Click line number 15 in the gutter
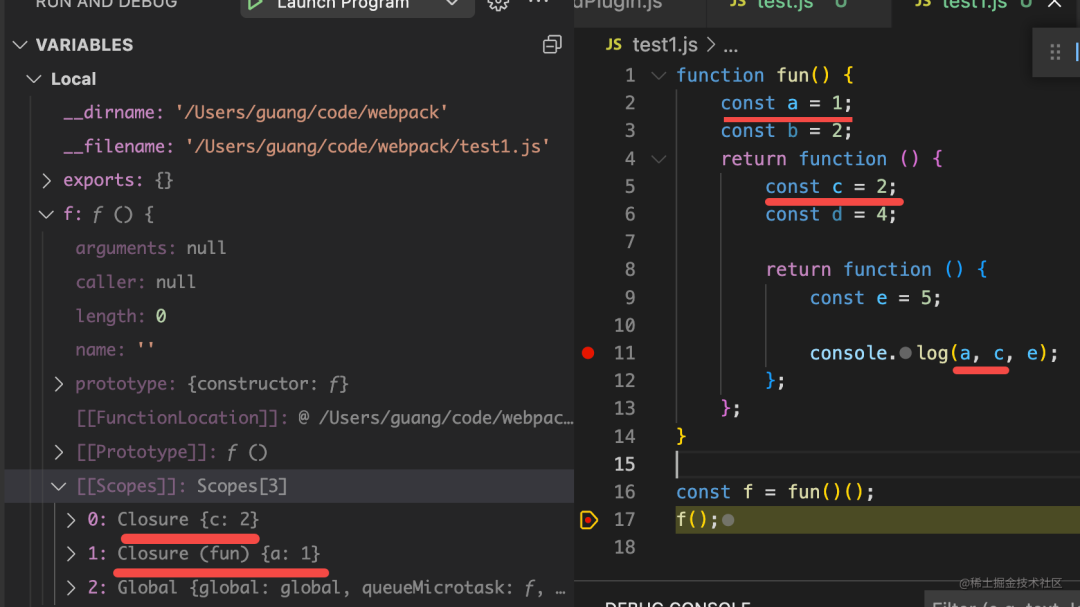 pos(624,464)
